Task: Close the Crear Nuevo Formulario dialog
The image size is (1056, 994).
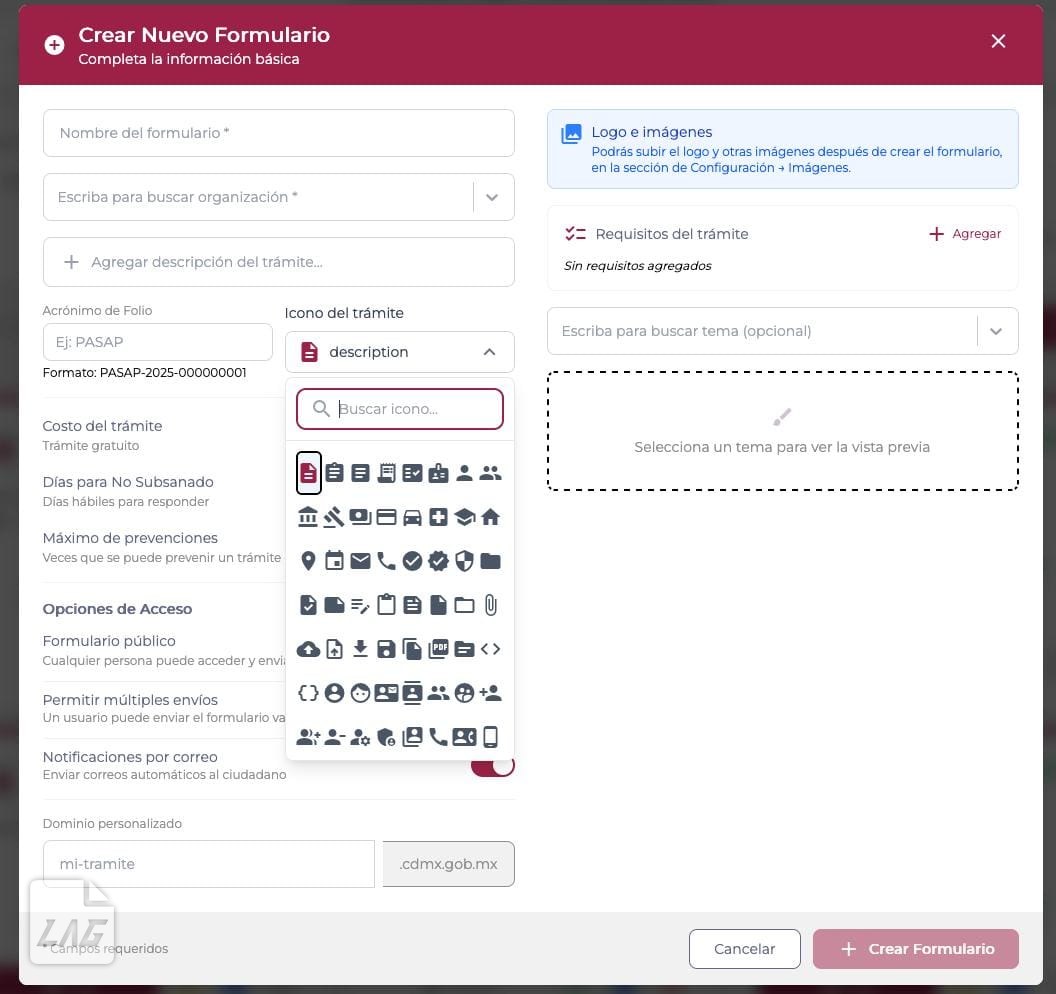Action: pos(998,41)
